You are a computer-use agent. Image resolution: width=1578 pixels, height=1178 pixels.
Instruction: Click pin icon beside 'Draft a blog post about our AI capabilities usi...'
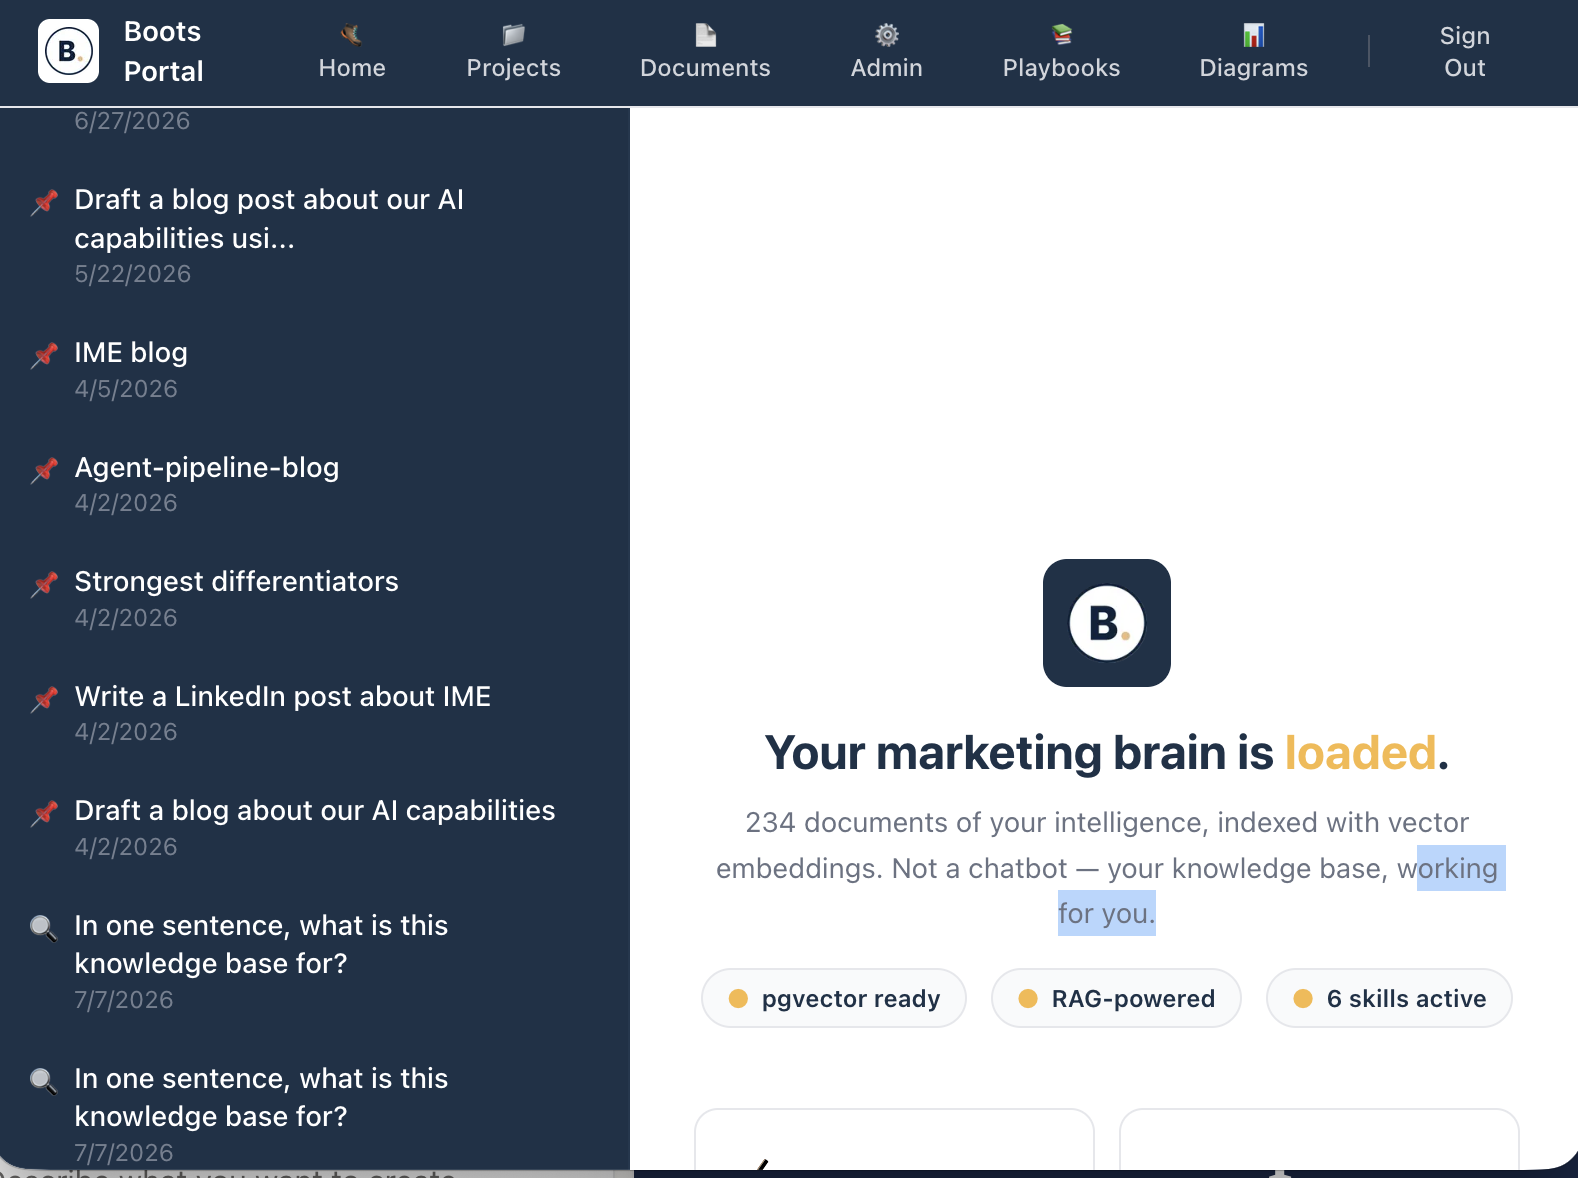[x=44, y=201]
